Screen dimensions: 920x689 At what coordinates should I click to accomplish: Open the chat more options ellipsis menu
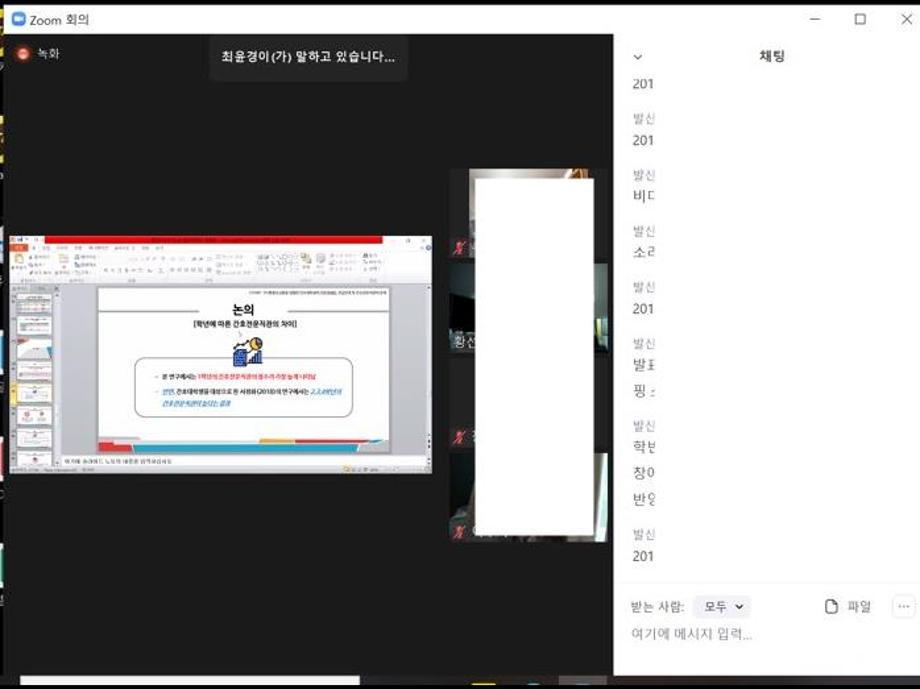coord(903,606)
